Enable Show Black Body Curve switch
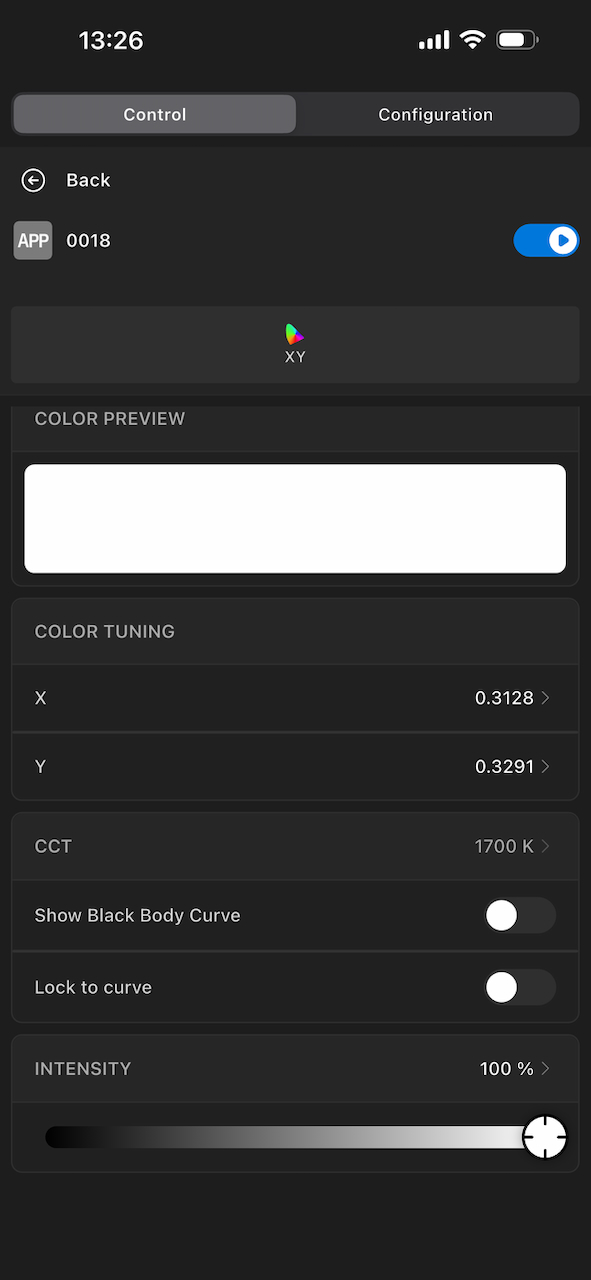 tap(520, 915)
